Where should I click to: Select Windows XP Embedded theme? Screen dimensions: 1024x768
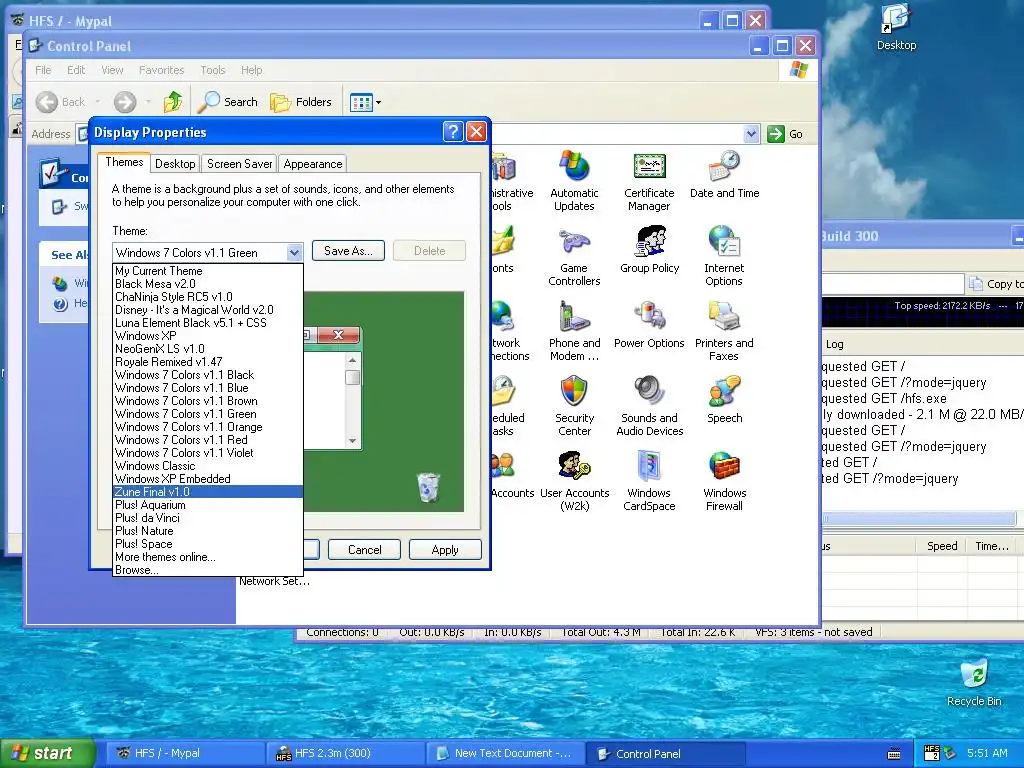pos(208,479)
